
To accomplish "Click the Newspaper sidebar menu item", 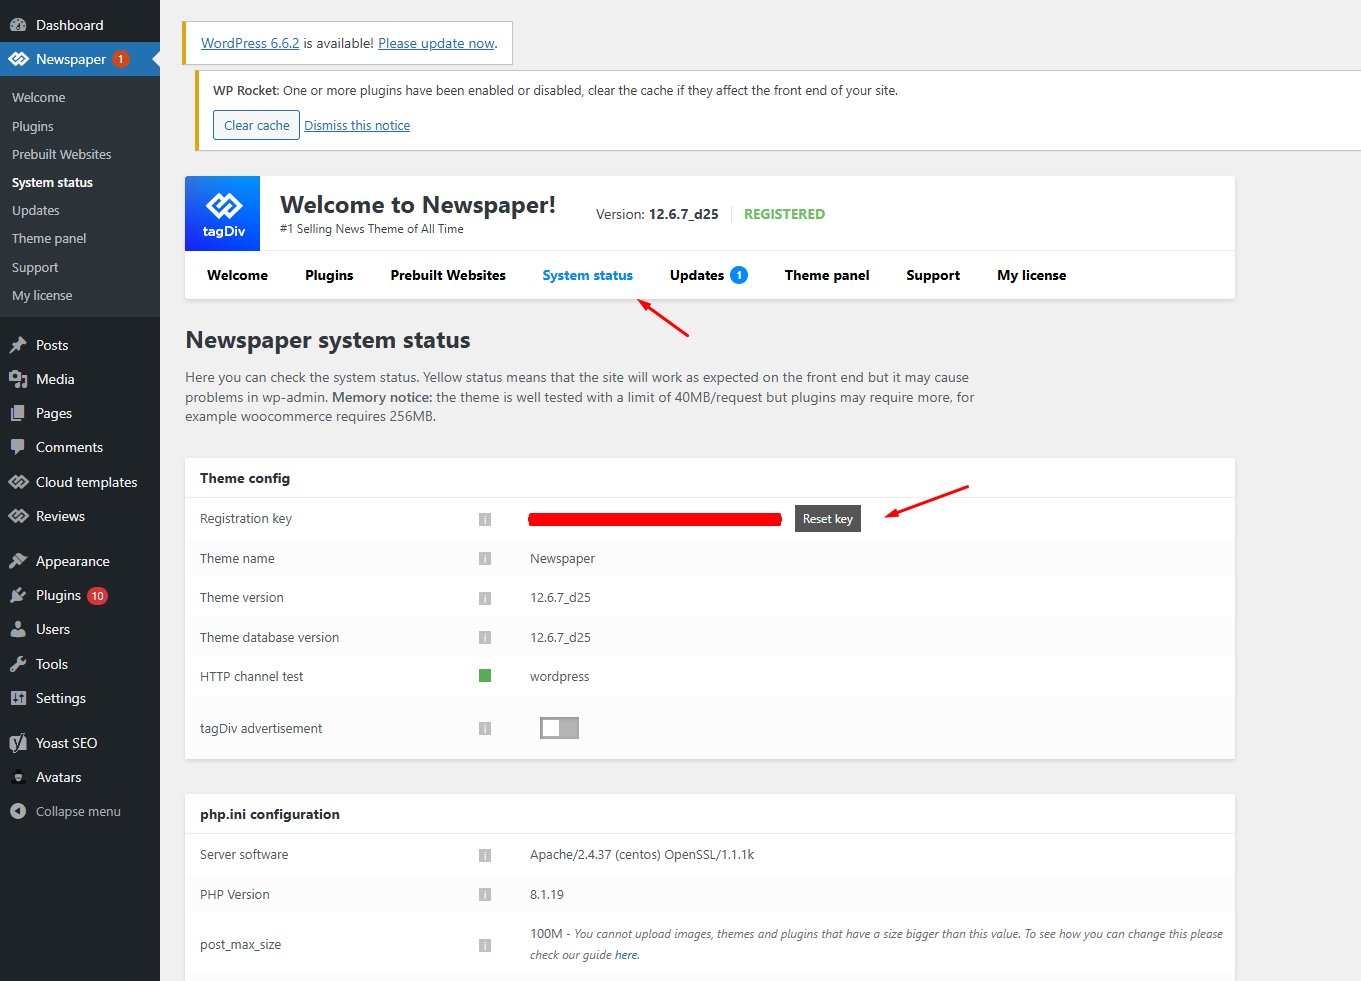I will coord(80,59).
